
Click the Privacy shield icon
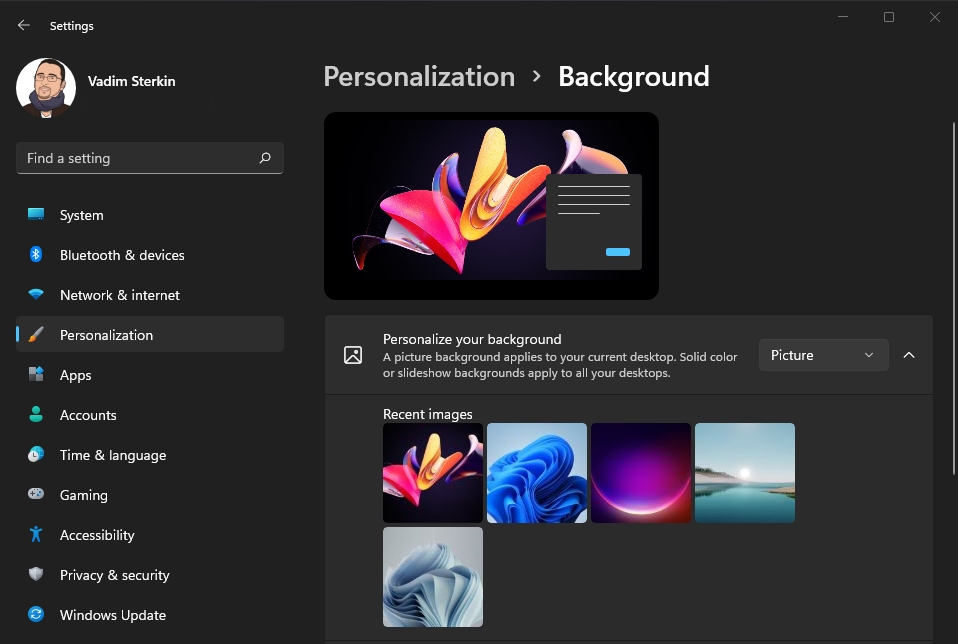click(x=36, y=574)
